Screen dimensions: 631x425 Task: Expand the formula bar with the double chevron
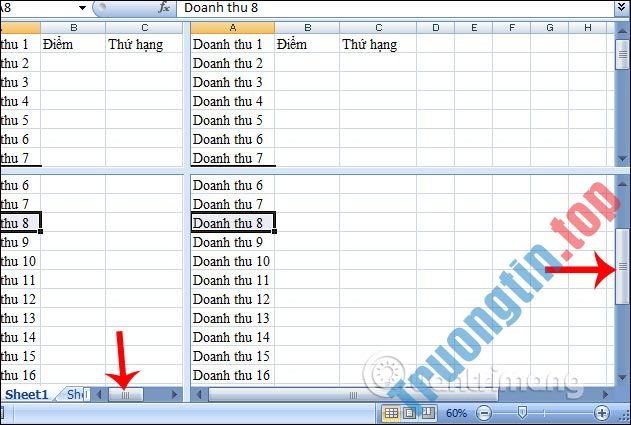pyautogui.click(x=622, y=8)
